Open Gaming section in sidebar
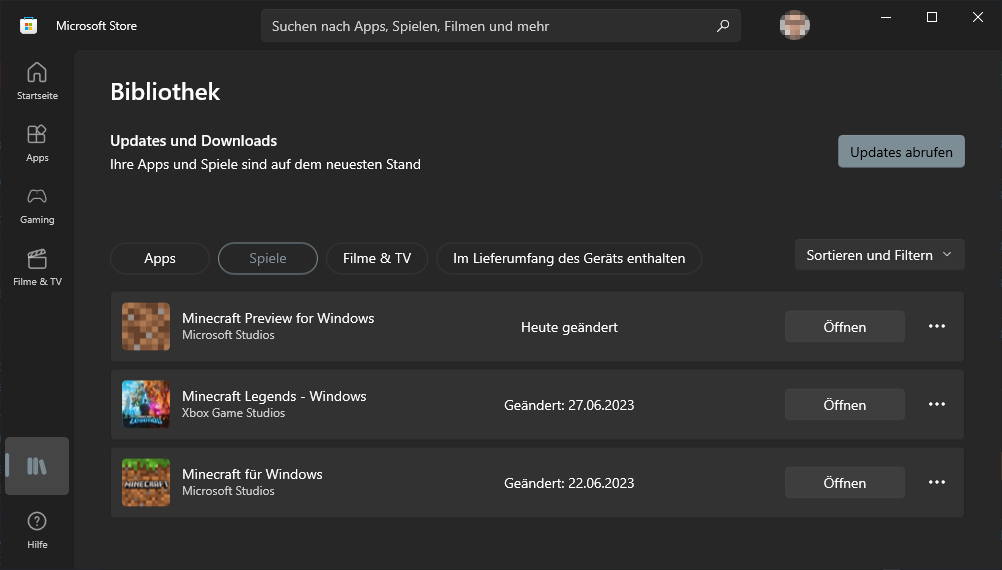Image resolution: width=1002 pixels, height=570 pixels. click(x=37, y=205)
